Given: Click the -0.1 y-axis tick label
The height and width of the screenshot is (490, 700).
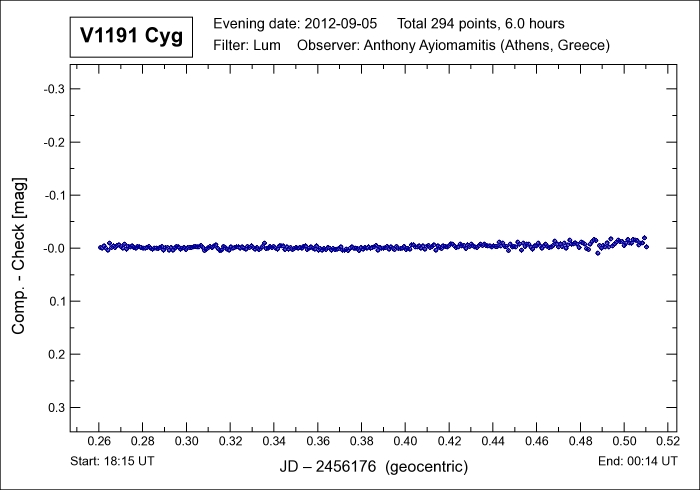Looking at the screenshot, I should (52, 195).
